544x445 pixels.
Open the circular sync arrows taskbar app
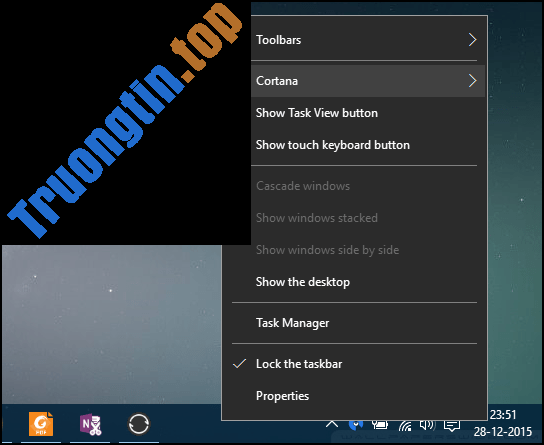click(139, 423)
